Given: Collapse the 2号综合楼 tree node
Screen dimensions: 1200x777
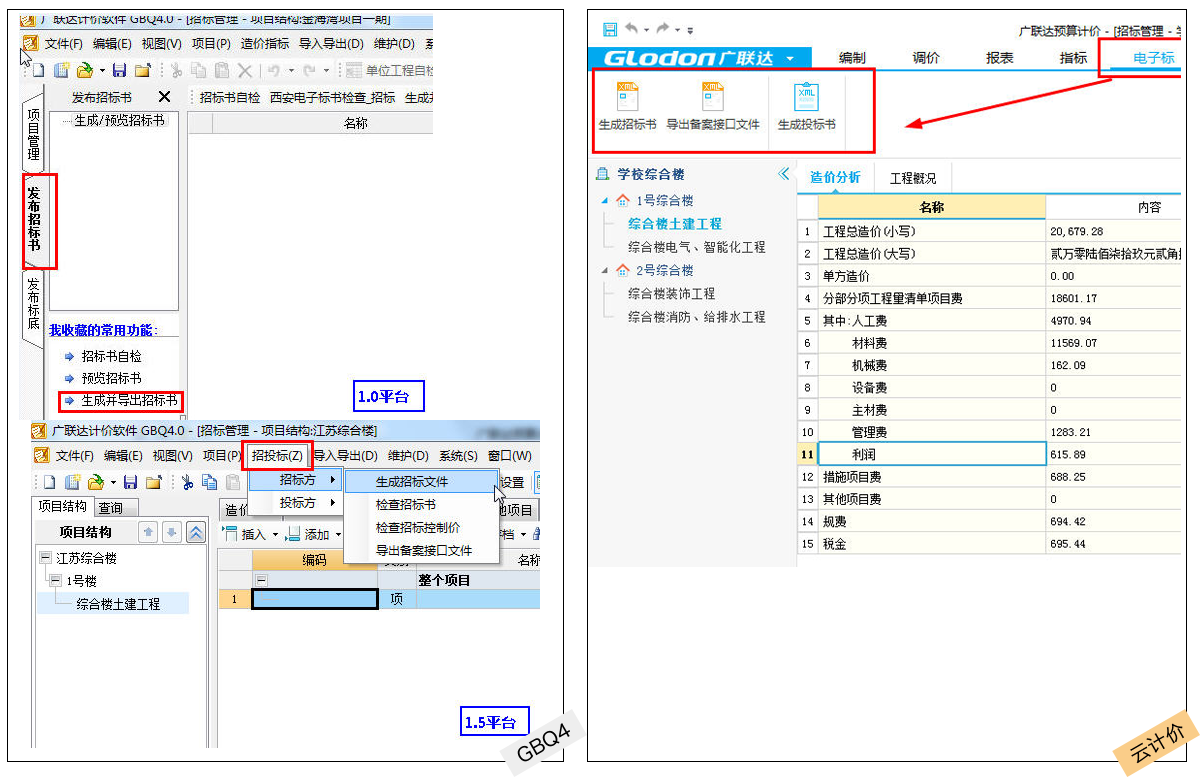Looking at the screenshot, I should [x=604, y=270].
